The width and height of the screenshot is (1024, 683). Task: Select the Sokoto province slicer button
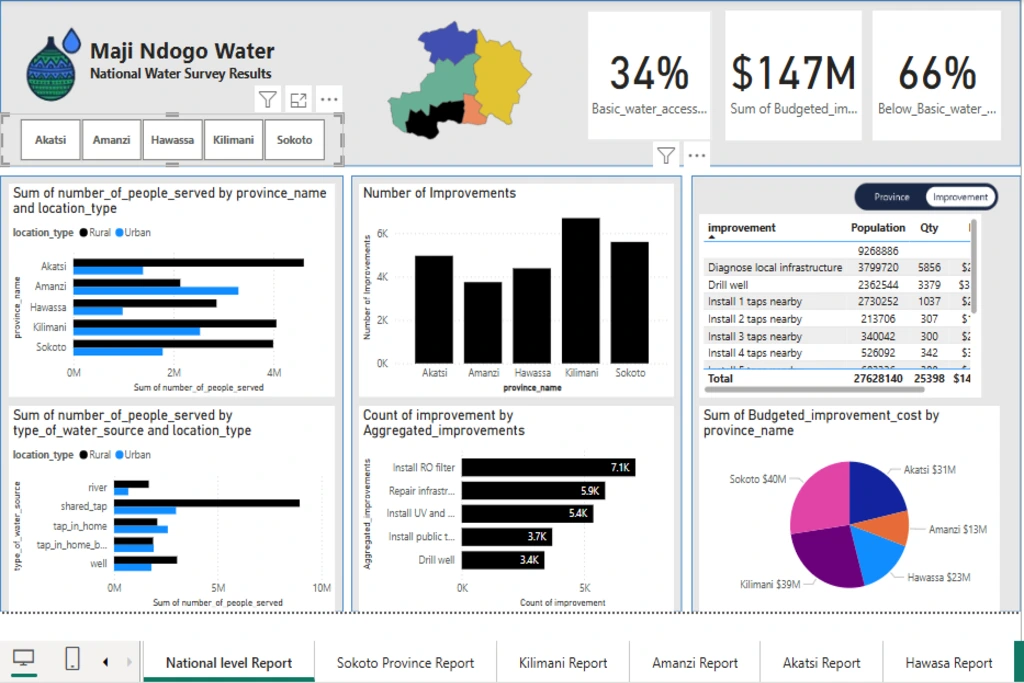[x=295, y=140]
